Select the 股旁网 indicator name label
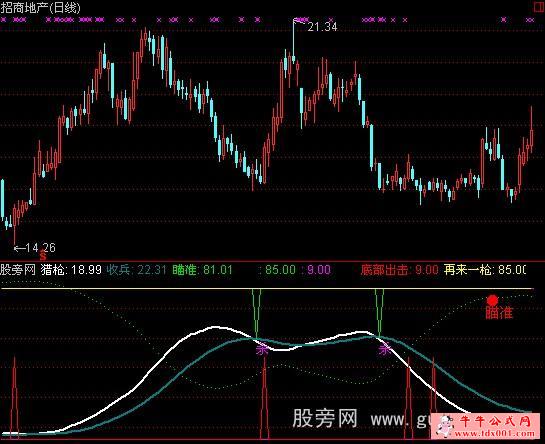Viewport: 545px width, 444px height. click(18, 269)
